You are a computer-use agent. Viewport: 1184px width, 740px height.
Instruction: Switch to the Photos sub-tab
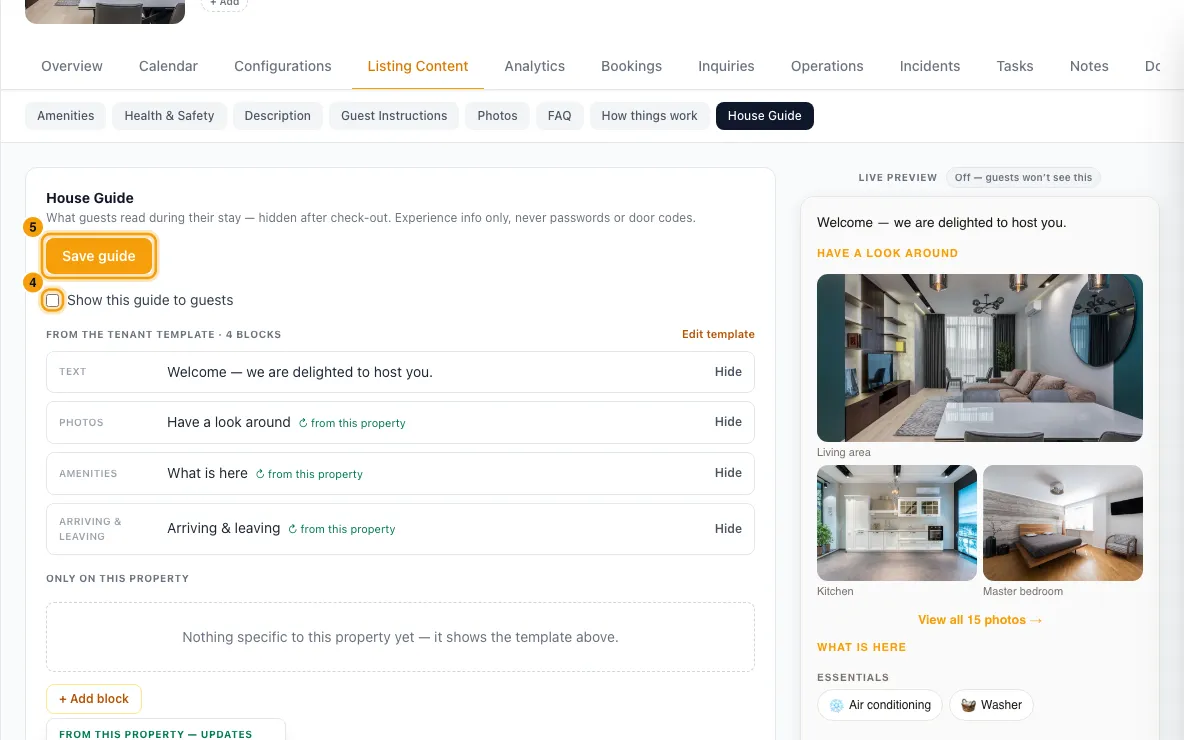click(497, 116)
